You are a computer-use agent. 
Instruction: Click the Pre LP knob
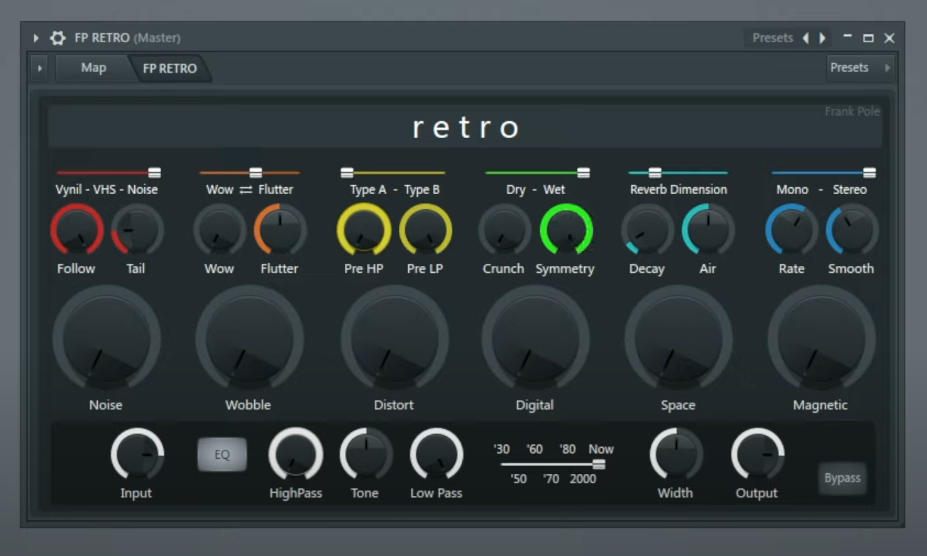pyautogui.click(x=426, y=229)
